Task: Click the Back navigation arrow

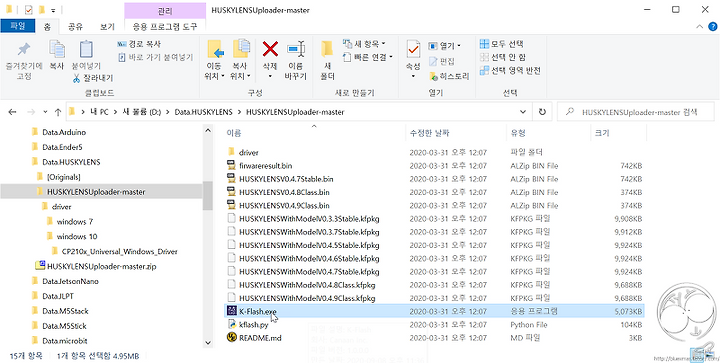Action: (x=12, y=112)
